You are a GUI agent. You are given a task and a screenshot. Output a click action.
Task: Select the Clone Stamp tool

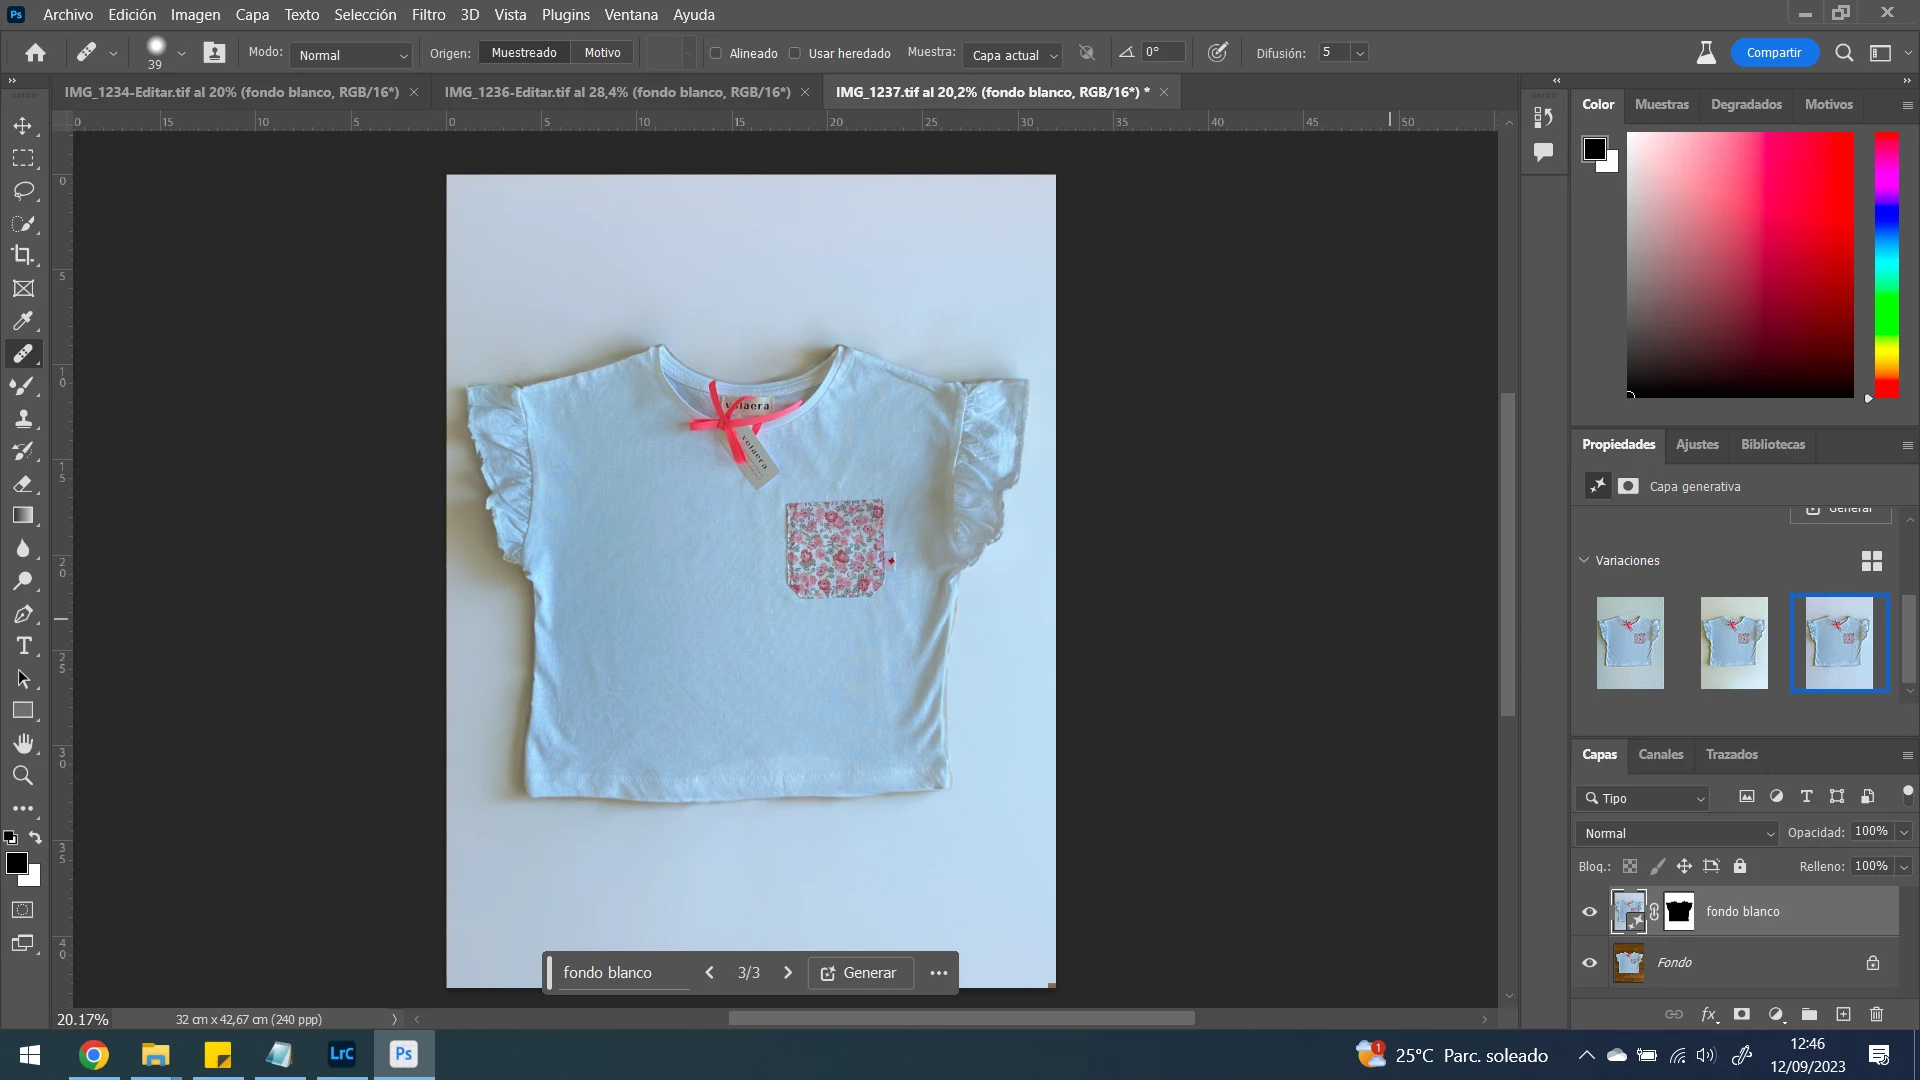(x=23, y=418)
